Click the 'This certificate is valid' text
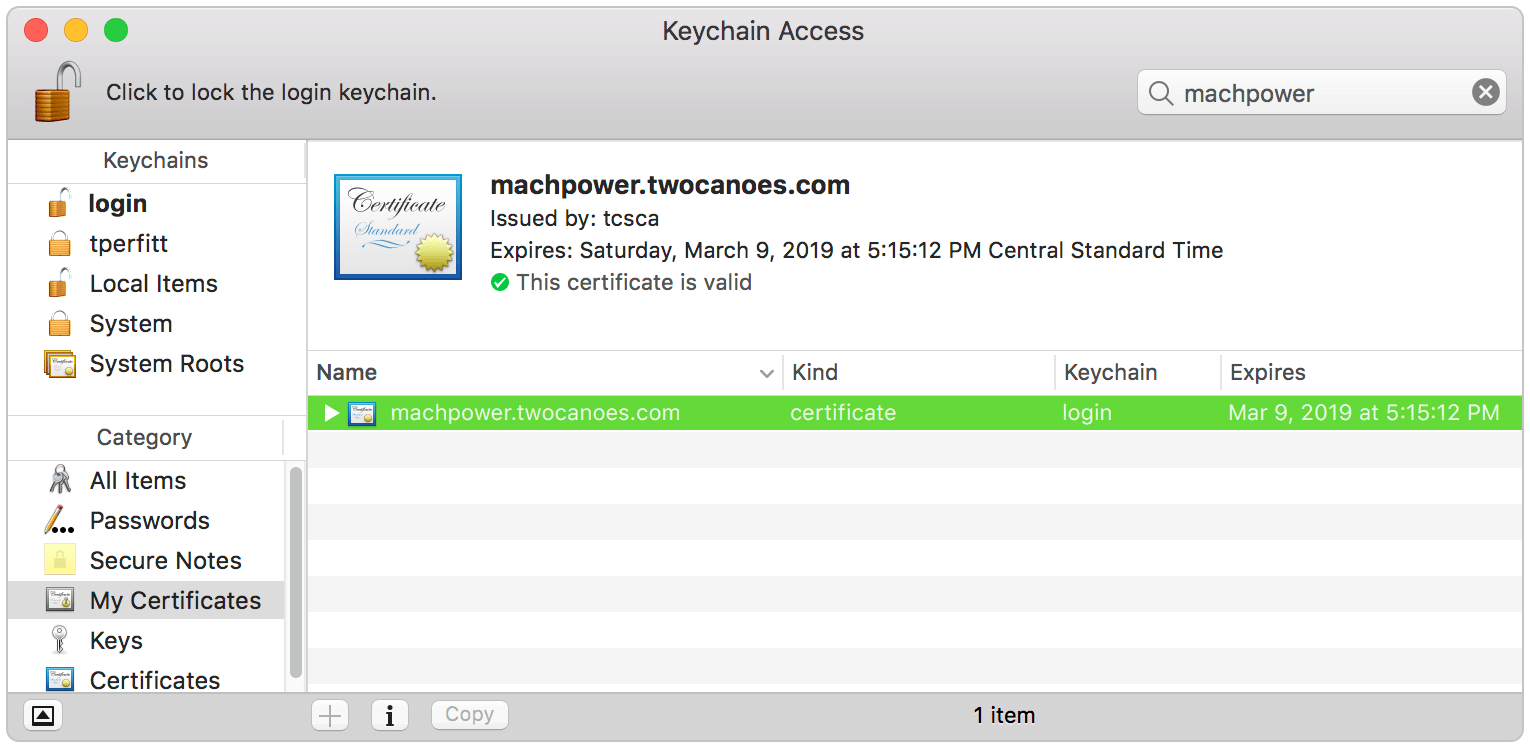 [x=634, y=283]
